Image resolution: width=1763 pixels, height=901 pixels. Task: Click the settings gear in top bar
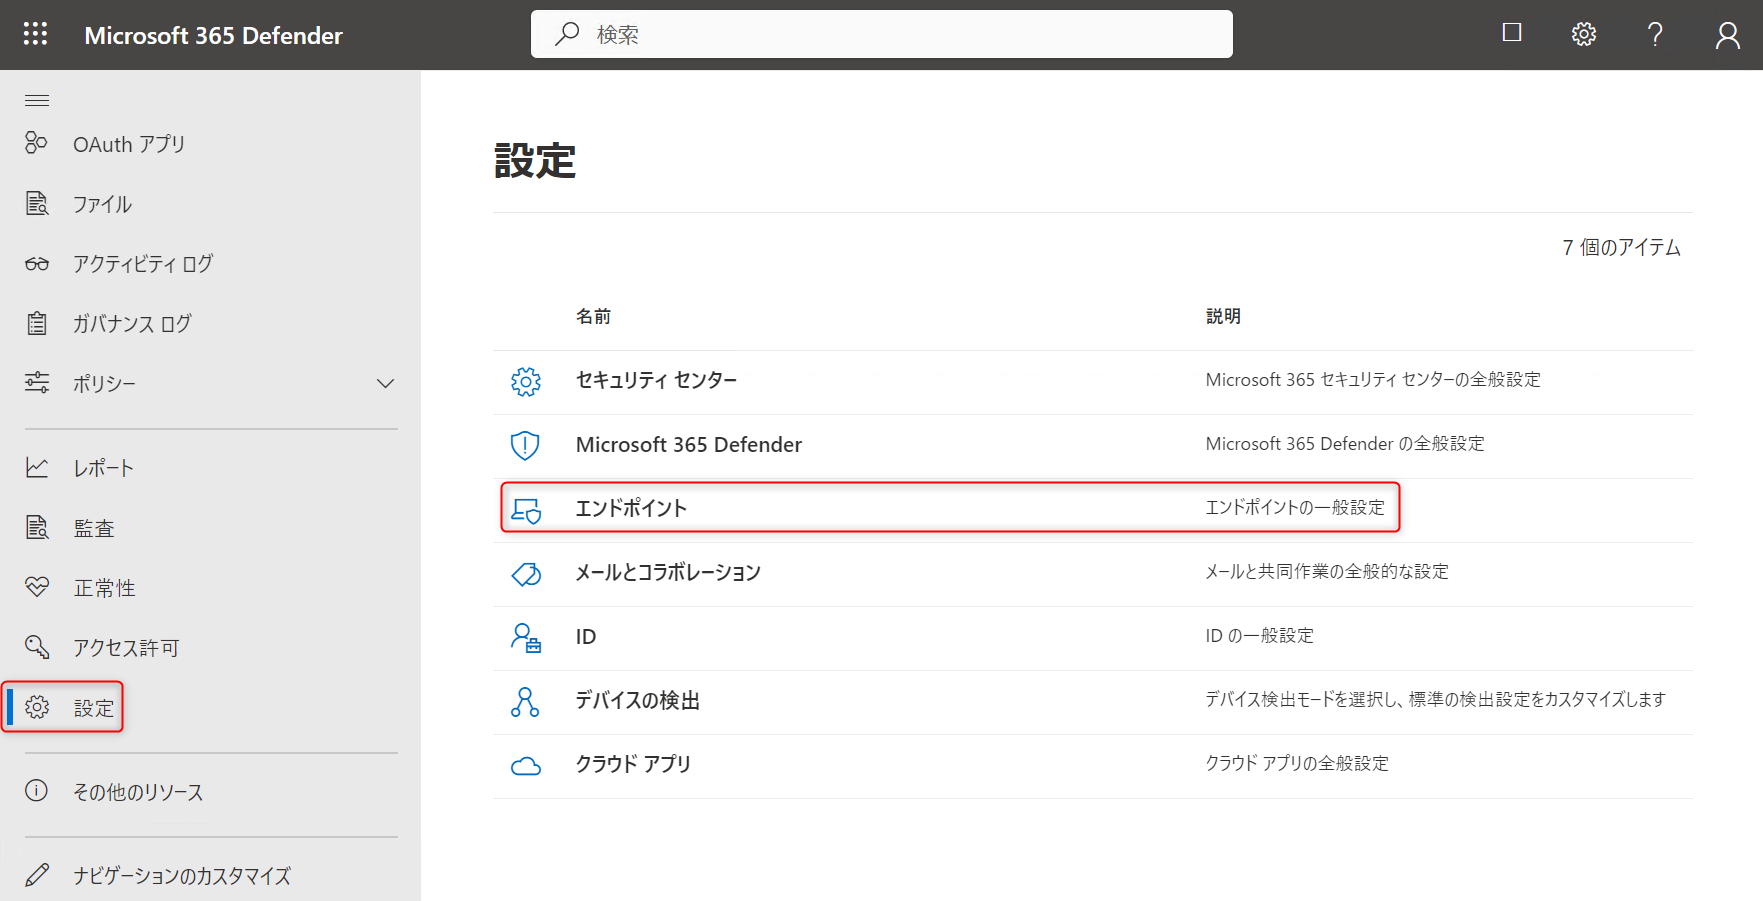click(1583, 34)
